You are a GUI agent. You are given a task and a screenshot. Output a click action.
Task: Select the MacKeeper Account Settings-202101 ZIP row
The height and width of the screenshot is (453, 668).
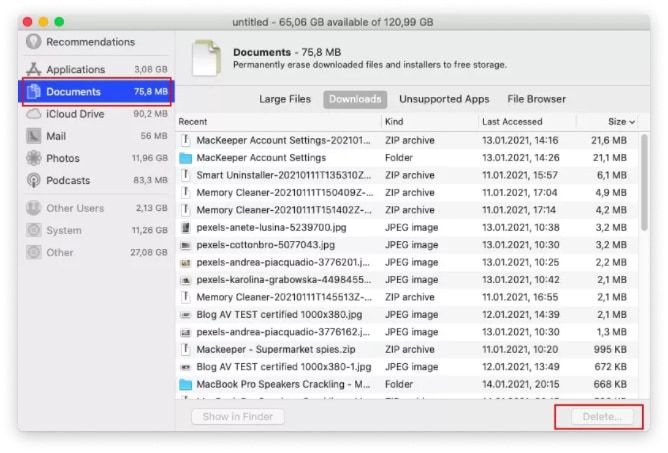point(407,140)
